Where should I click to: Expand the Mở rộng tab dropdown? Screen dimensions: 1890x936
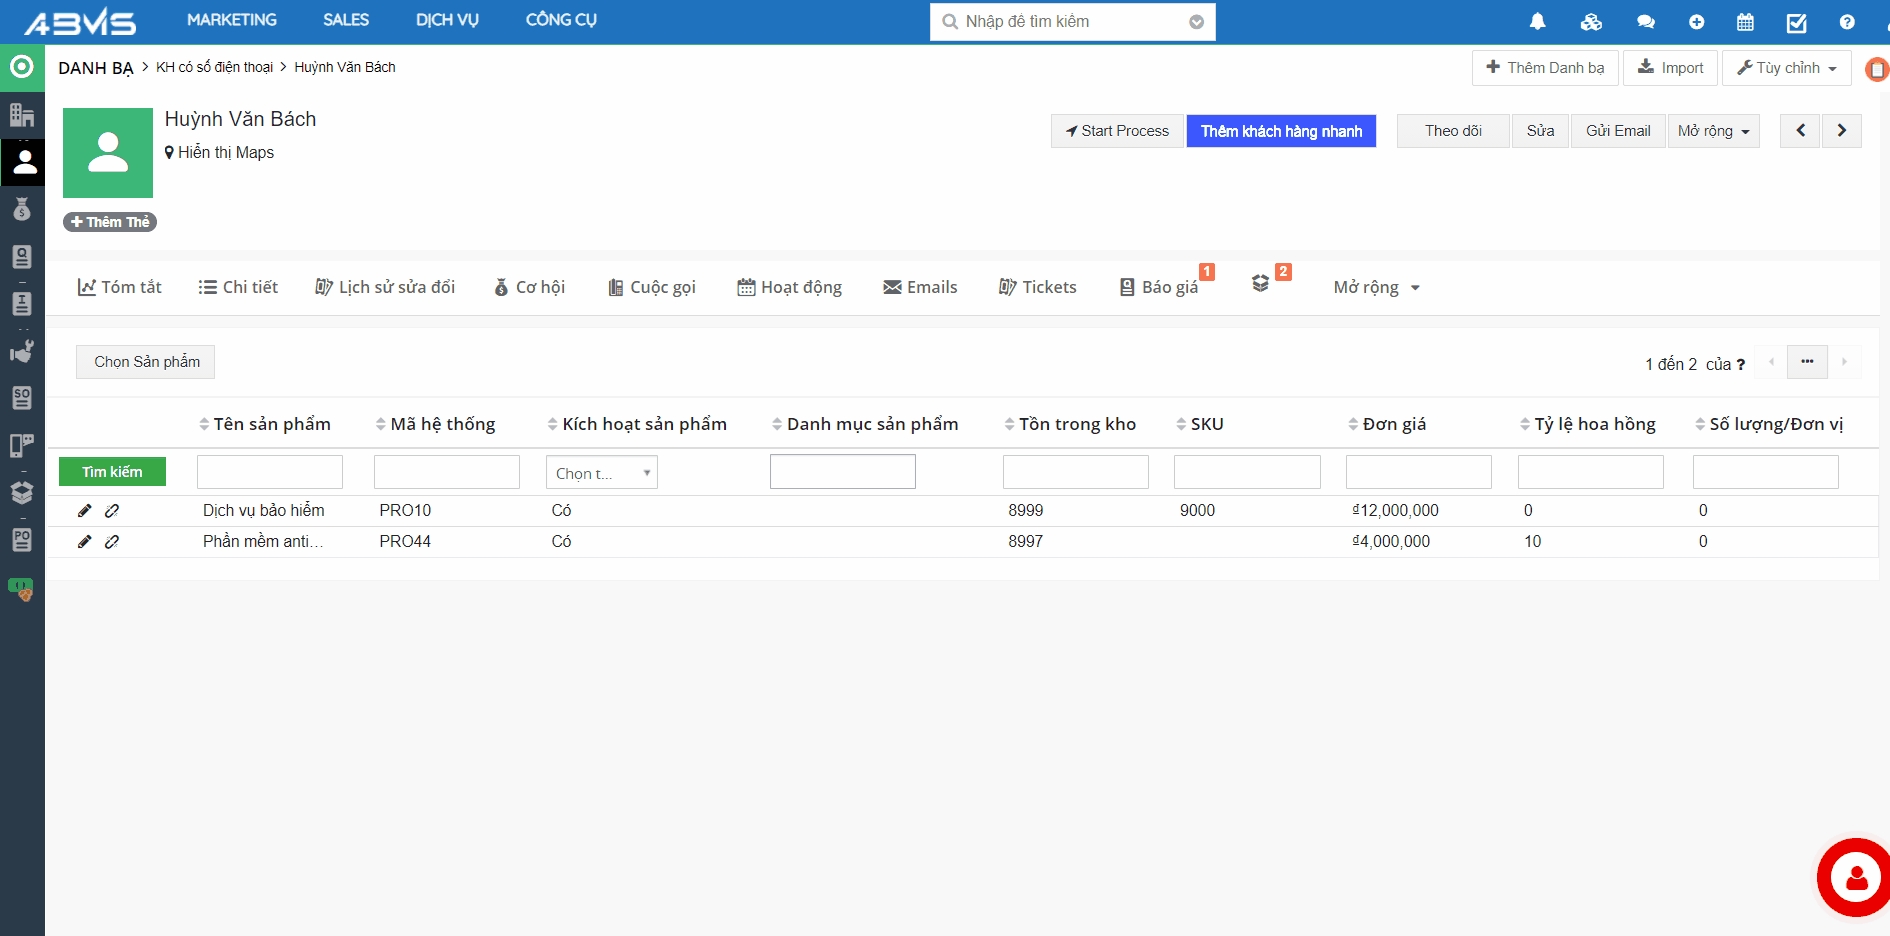click(1376, 288)
